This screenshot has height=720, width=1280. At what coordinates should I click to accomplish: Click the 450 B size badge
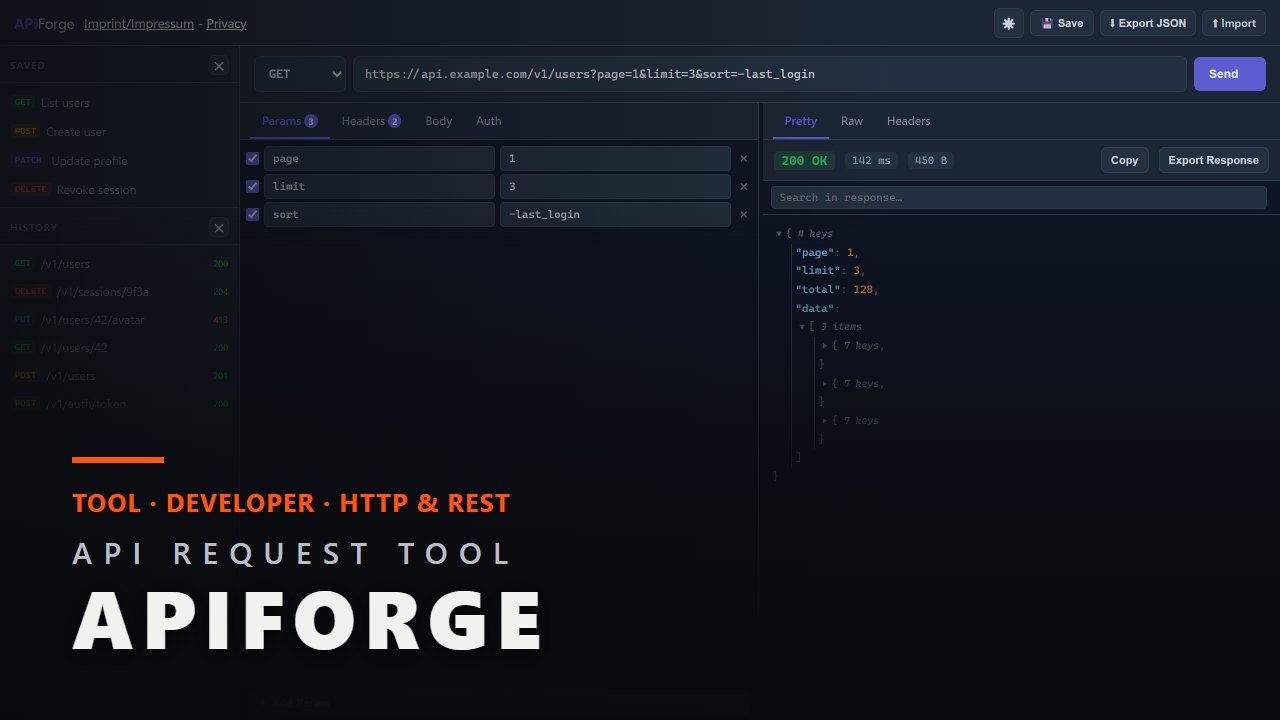932,160
